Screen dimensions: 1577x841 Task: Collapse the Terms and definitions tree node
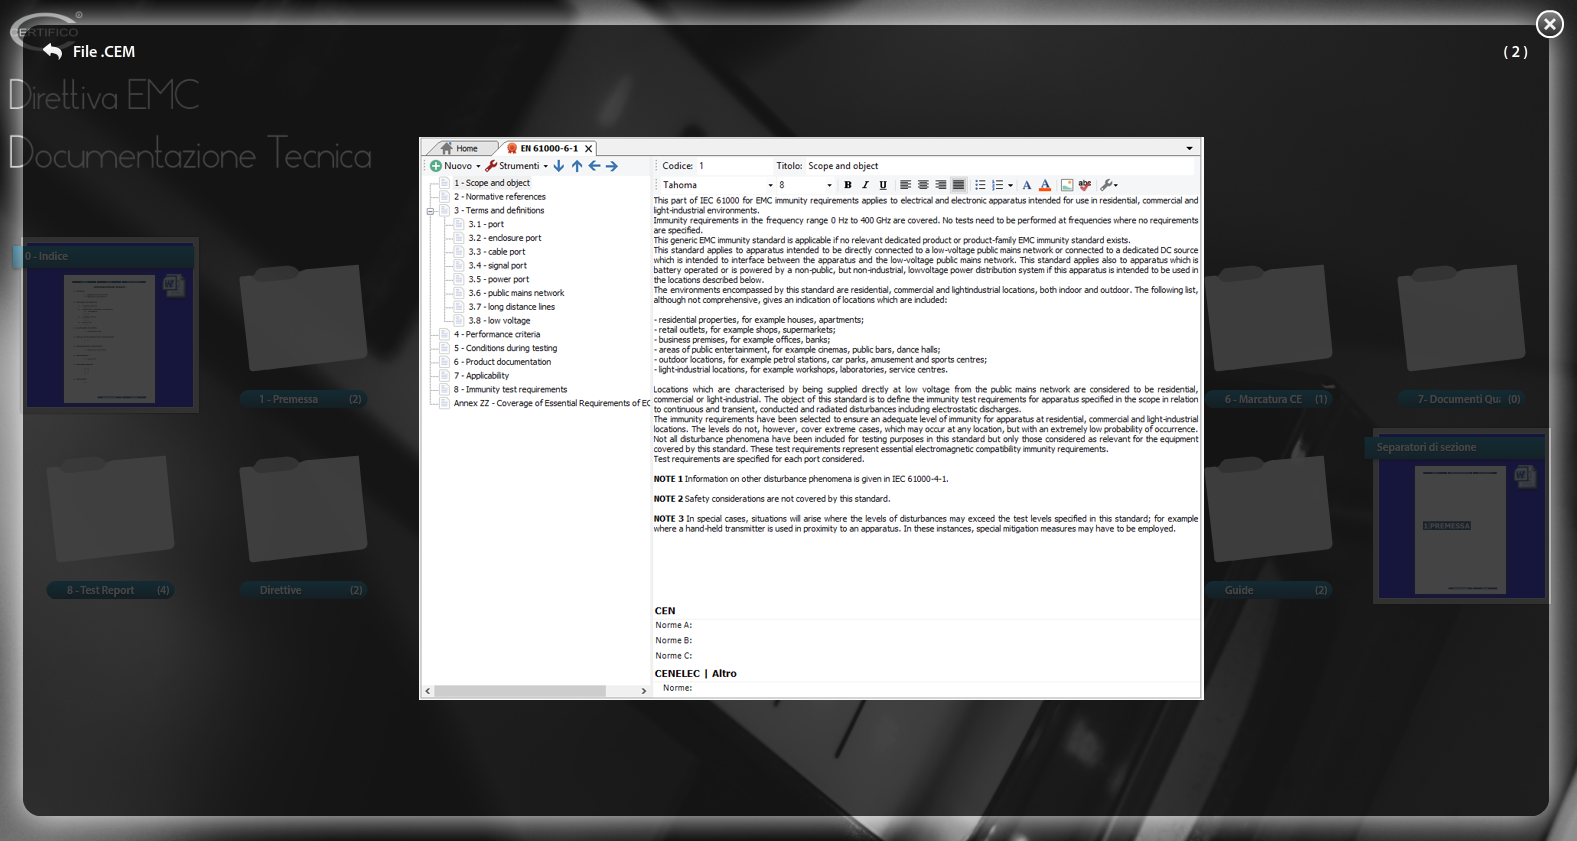(430, 211)
